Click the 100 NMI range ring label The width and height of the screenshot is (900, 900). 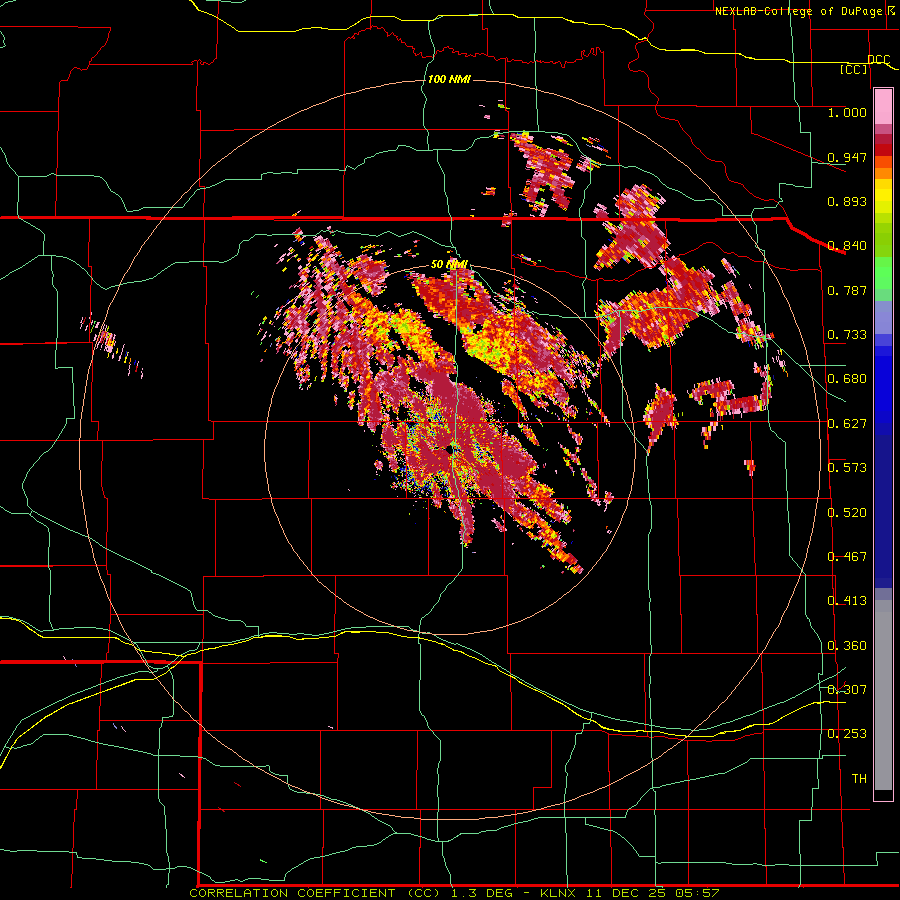[x=449, y=79]
